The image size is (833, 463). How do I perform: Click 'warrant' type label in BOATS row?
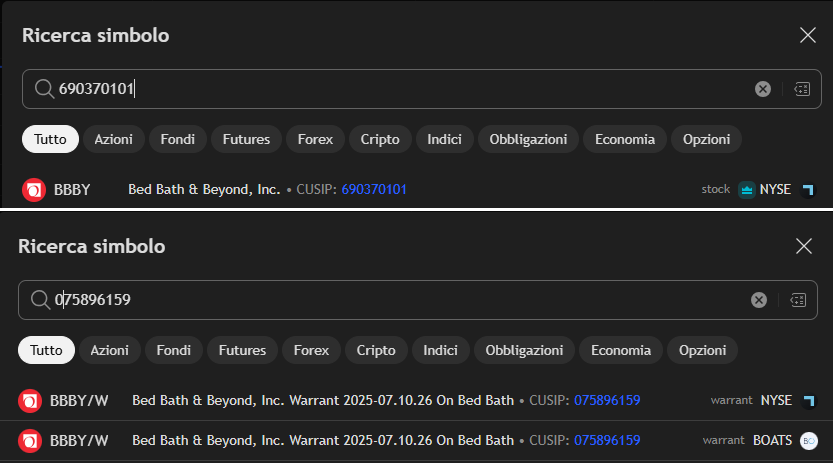pyautogui.click(x=724, y=441)
